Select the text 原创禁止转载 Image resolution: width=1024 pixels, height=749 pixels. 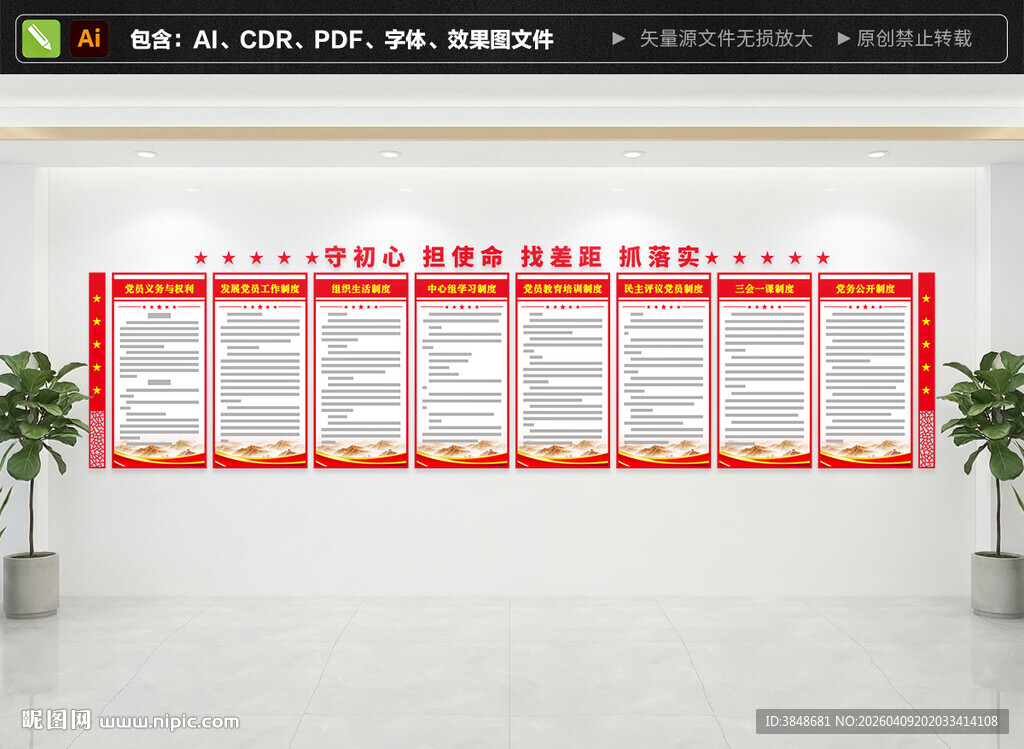(x=914, y=39)
